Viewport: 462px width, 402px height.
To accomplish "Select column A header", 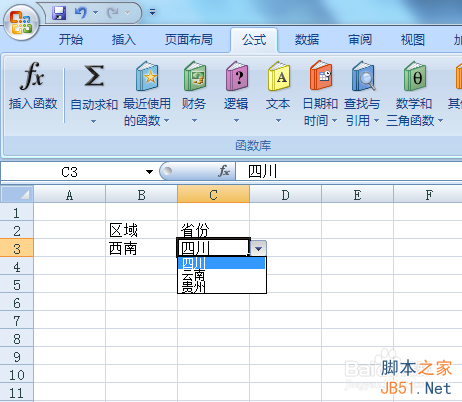I will point(69,195).
